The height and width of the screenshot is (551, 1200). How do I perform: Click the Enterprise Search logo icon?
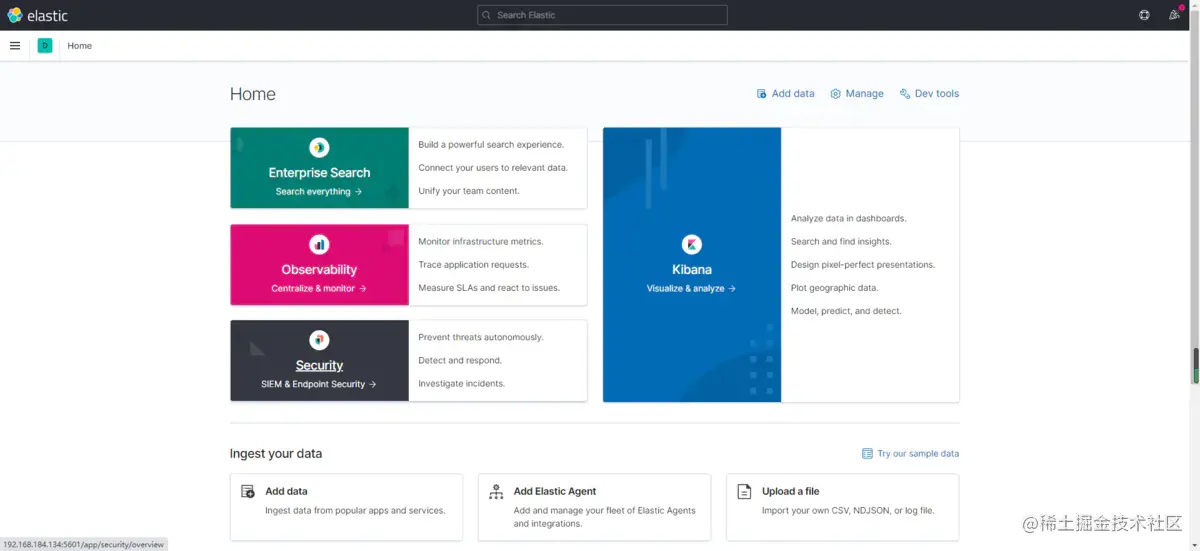click(x=319, y=148)
